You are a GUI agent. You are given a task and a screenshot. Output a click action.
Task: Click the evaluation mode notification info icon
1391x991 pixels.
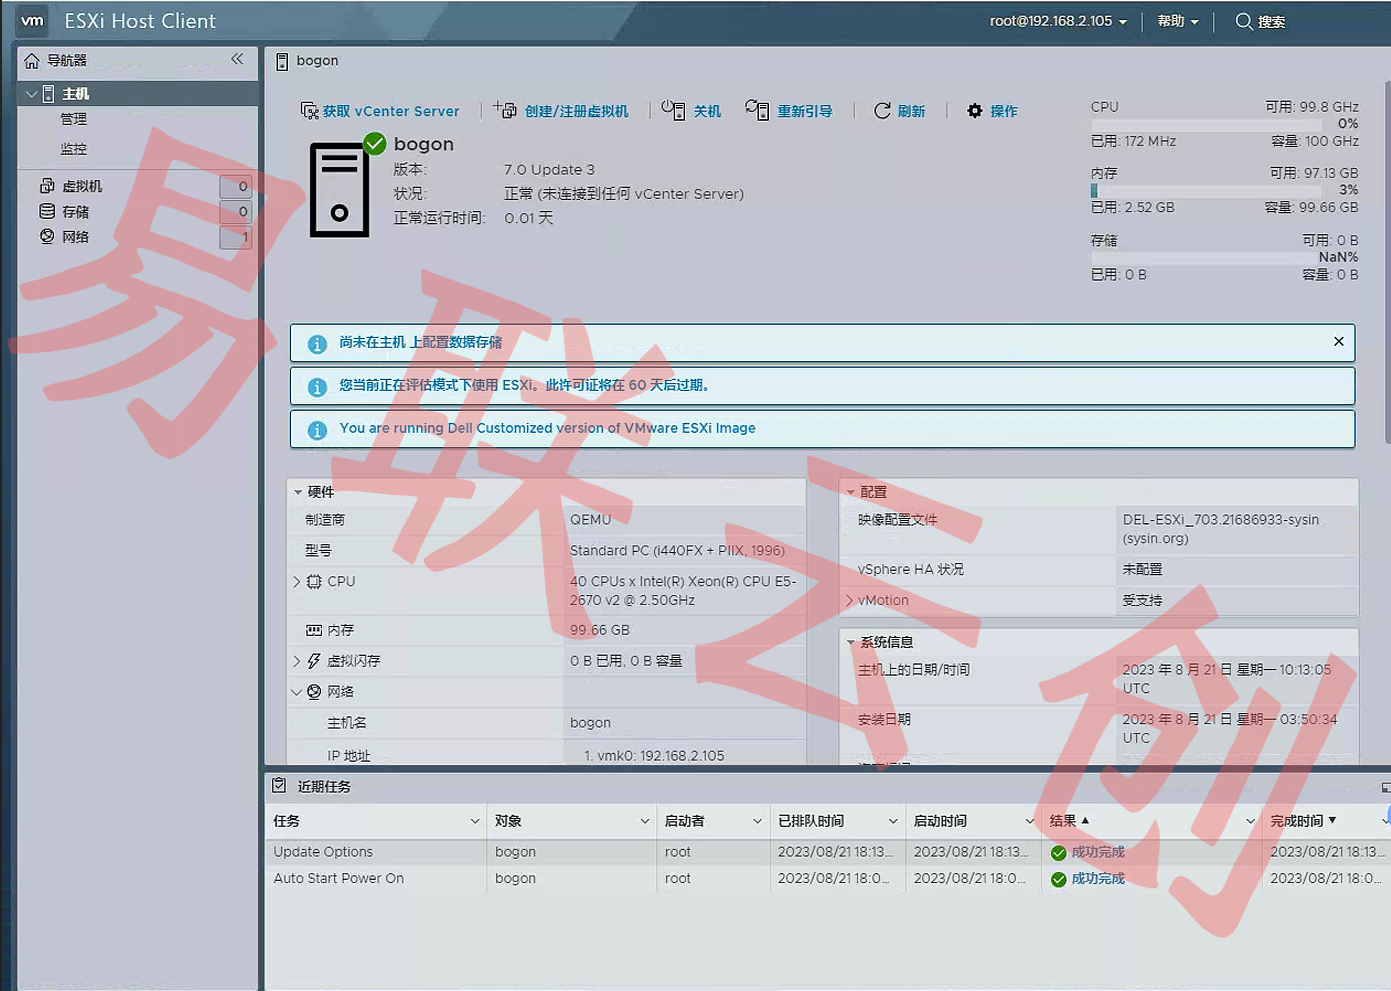coord(317,387)
